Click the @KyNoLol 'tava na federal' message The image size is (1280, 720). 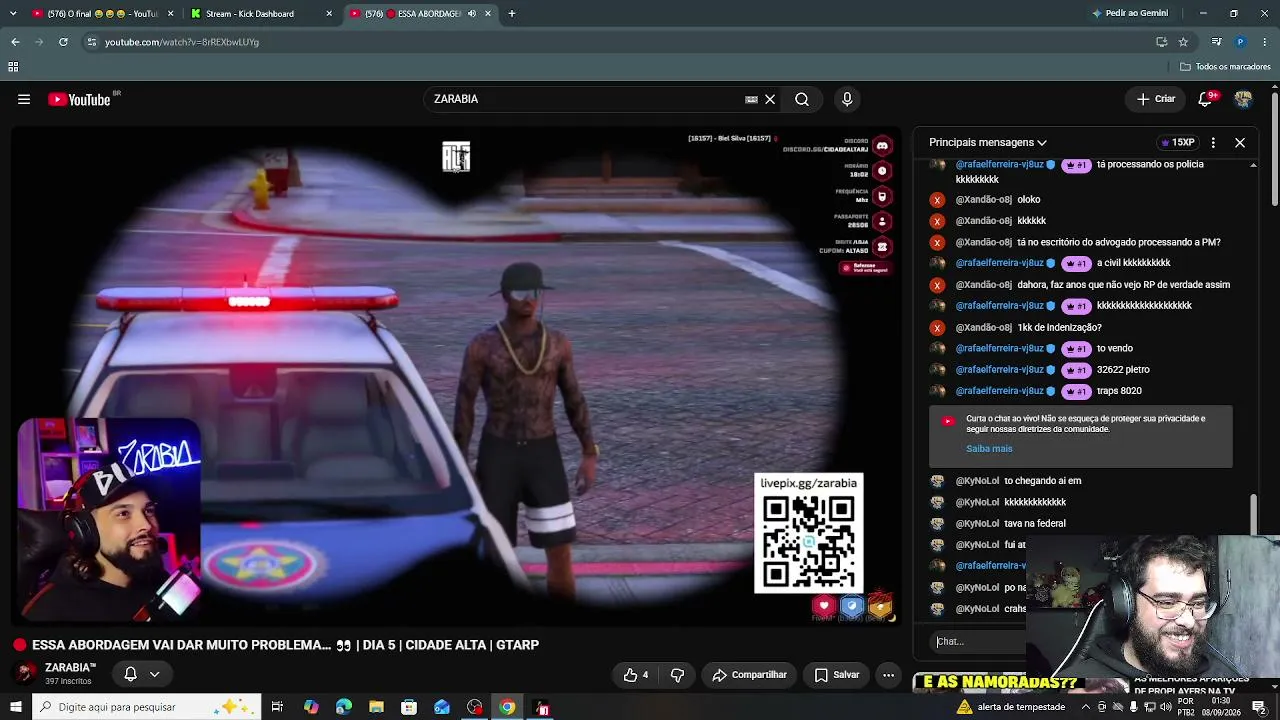1034,524
